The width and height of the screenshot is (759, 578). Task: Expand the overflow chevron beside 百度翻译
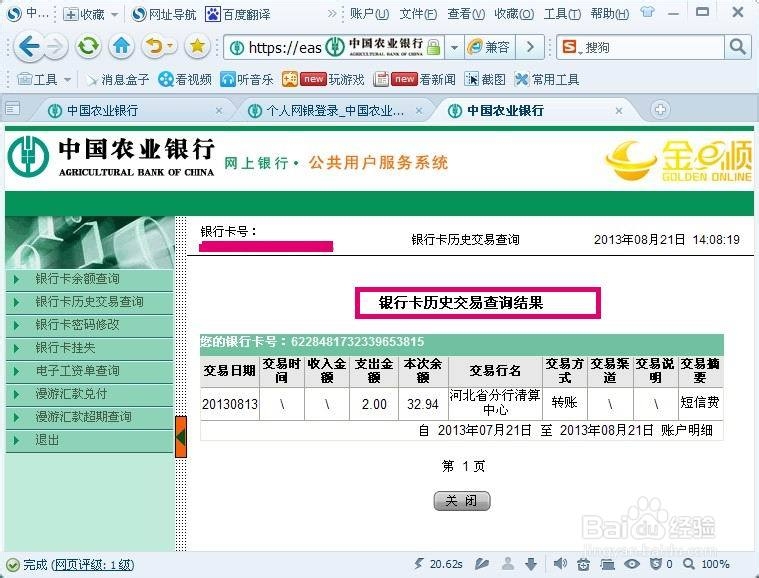(x=332, y=14)
